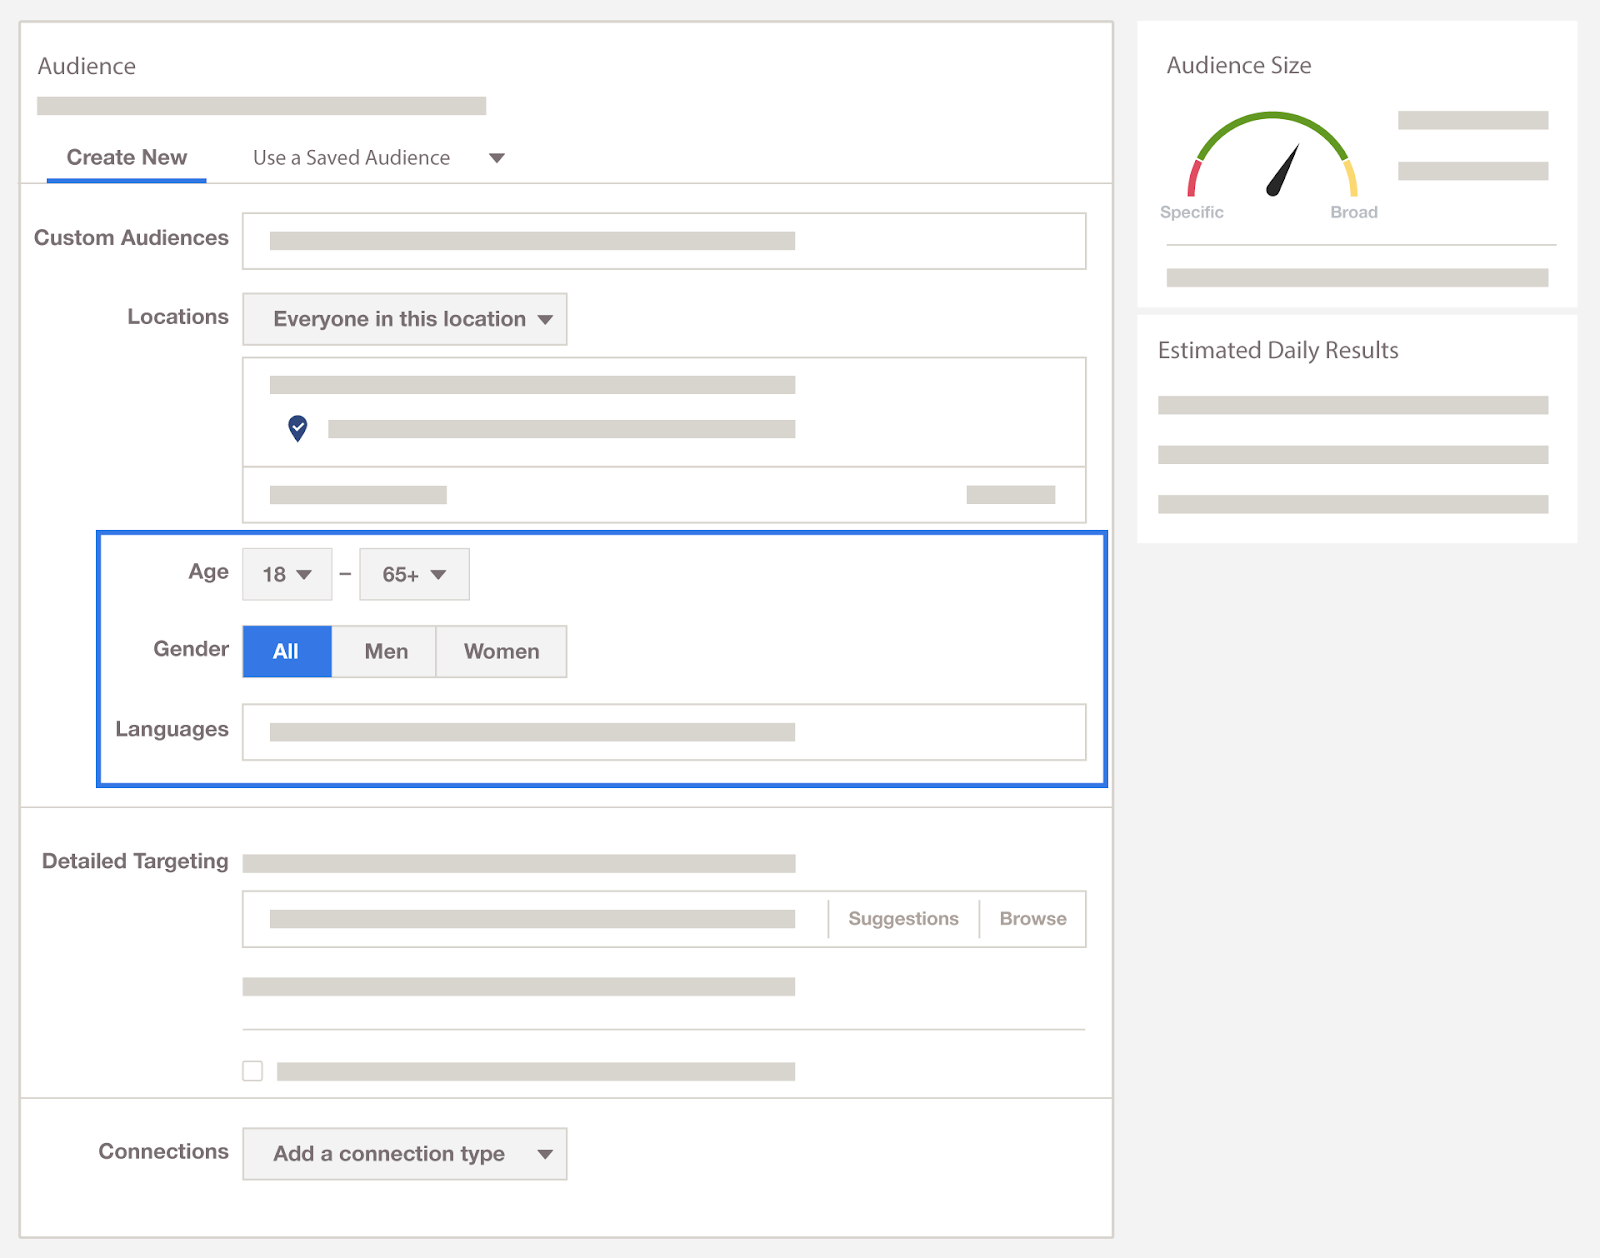
Task: Open the maximum age 65+ dropdown
Action: (x=414, y=574)
